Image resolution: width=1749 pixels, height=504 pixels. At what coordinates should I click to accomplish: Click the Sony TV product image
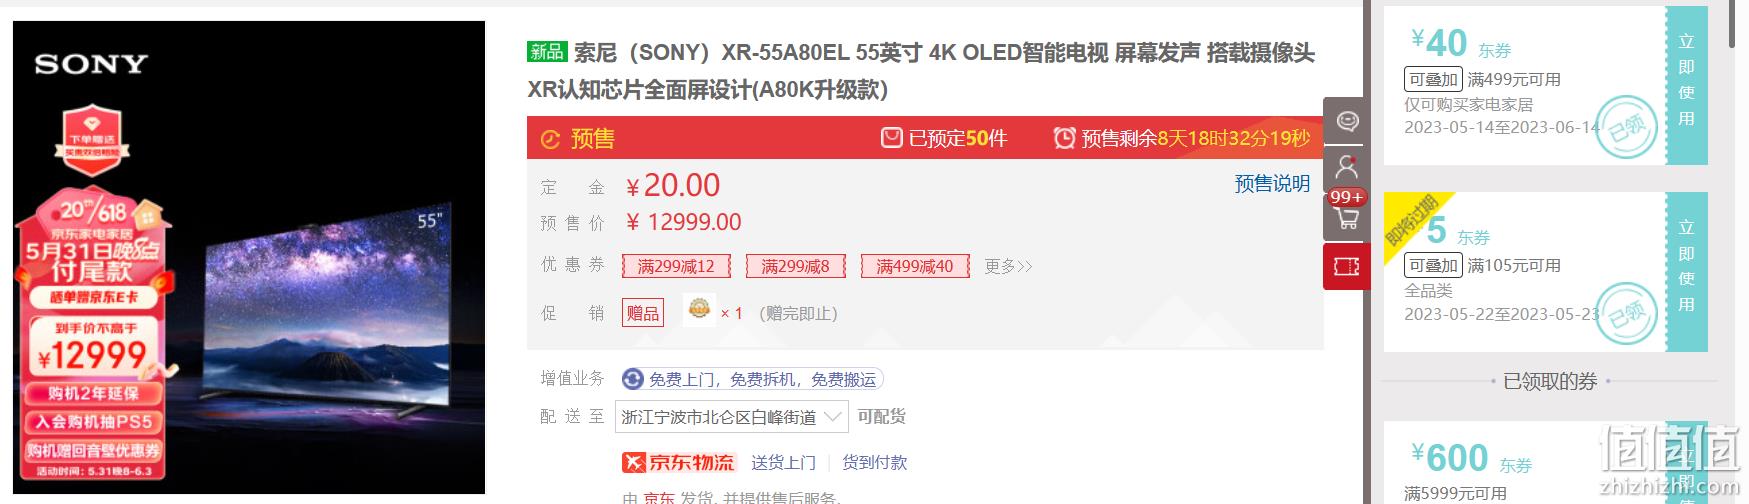249,258
